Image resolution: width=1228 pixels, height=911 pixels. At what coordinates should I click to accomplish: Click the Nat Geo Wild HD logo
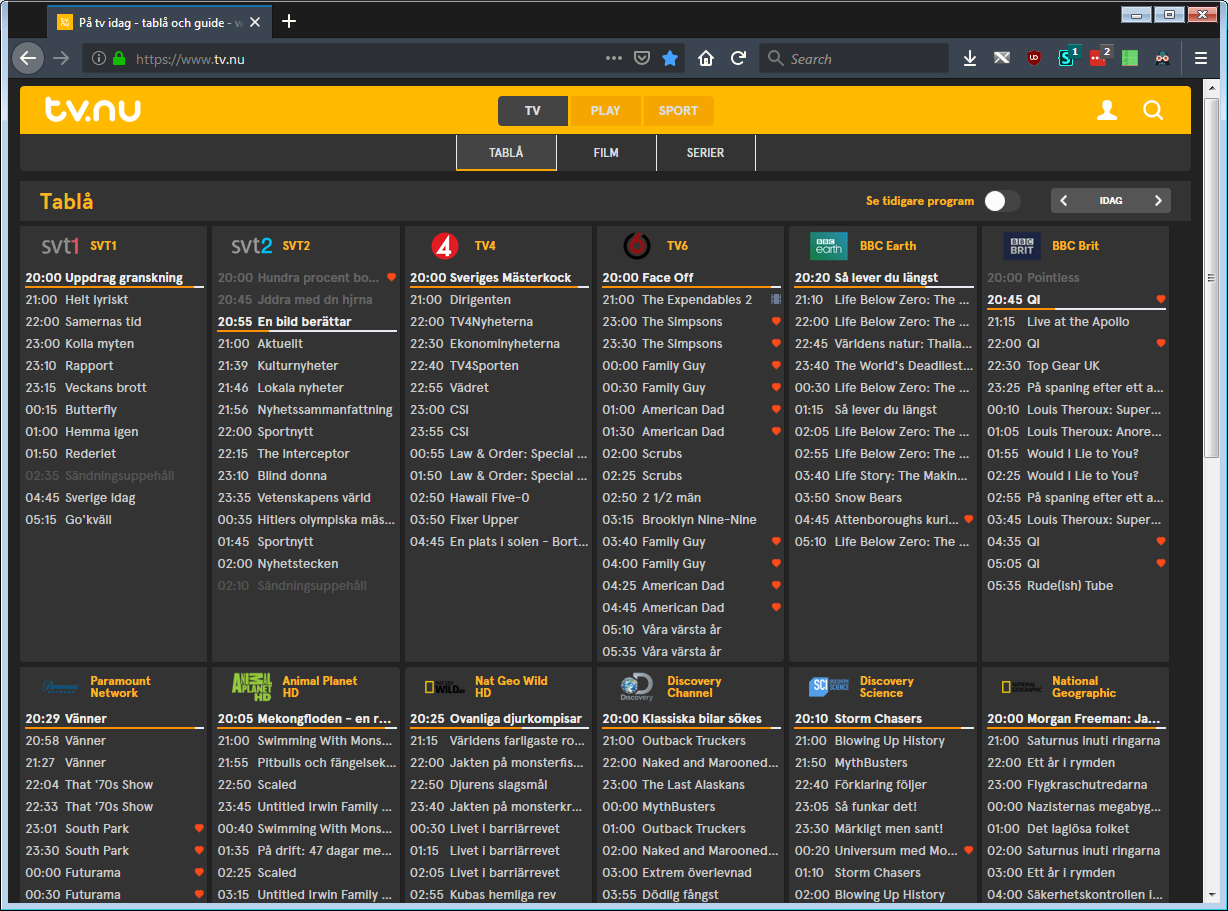point(445,687)
